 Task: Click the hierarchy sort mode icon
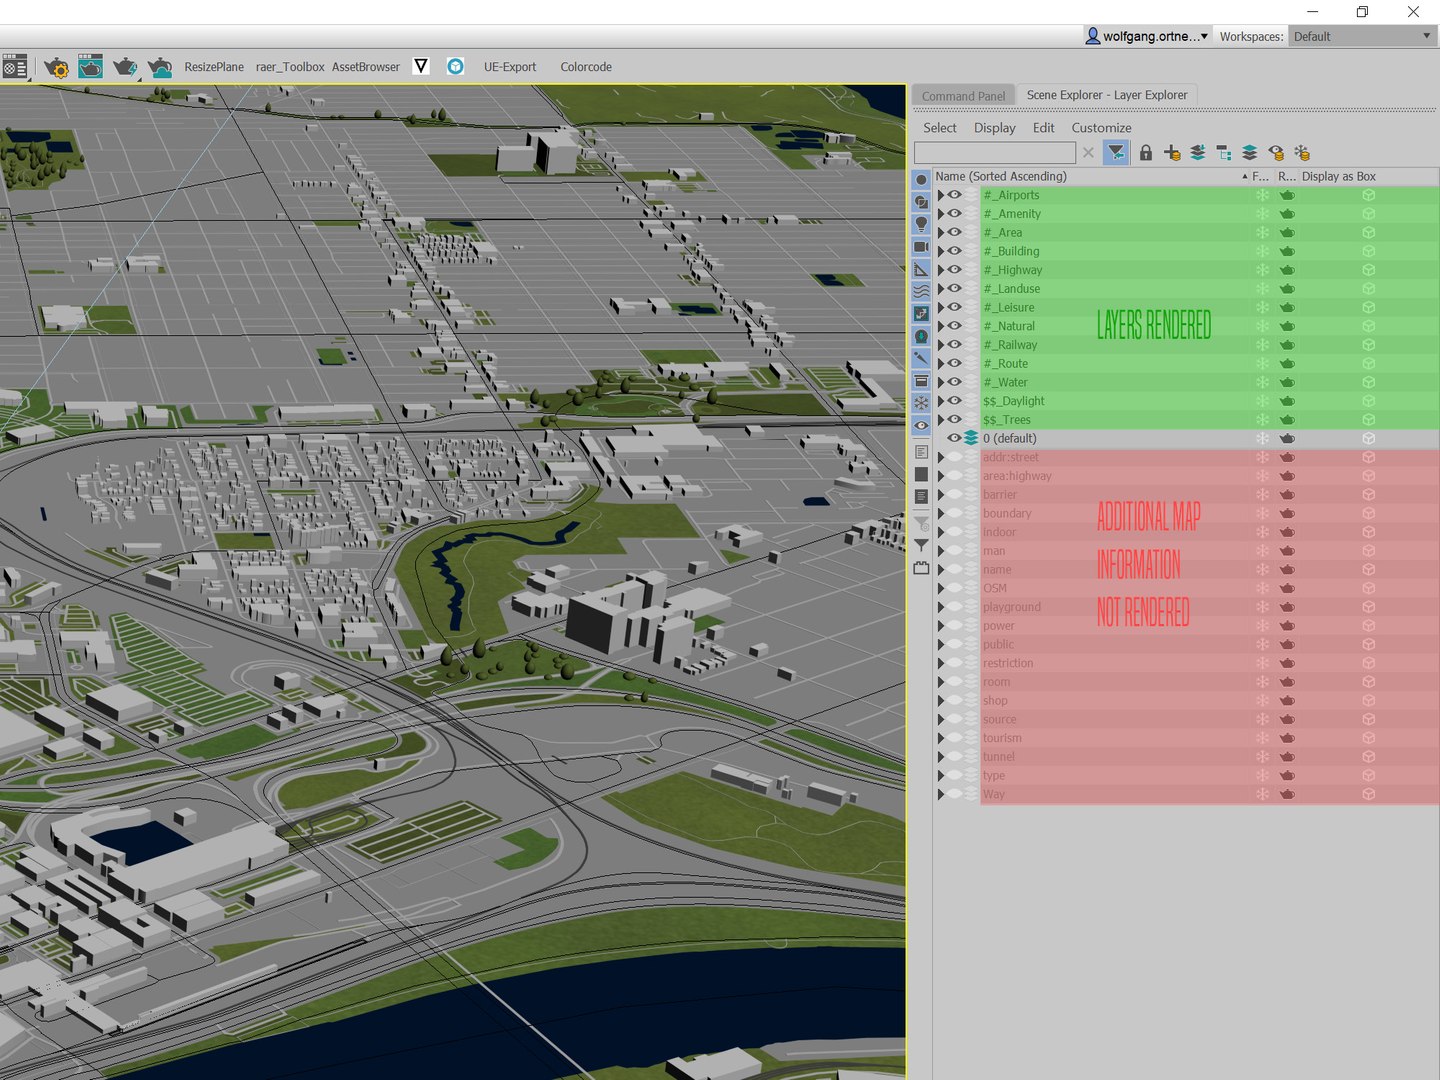[1224, 152]
